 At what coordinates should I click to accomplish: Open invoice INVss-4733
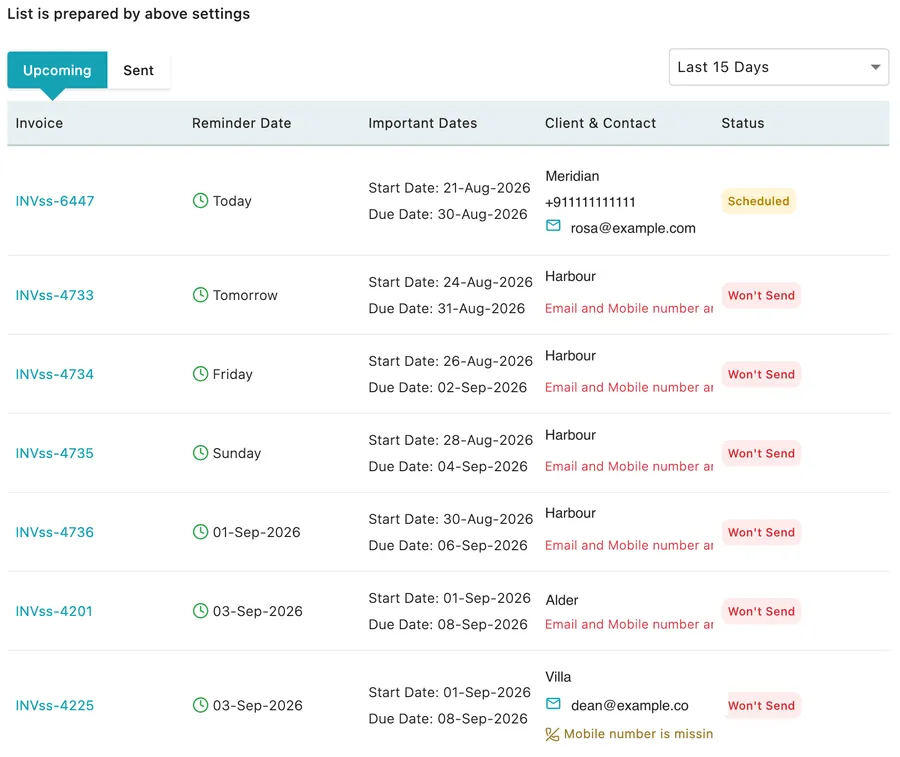point(55,295)
